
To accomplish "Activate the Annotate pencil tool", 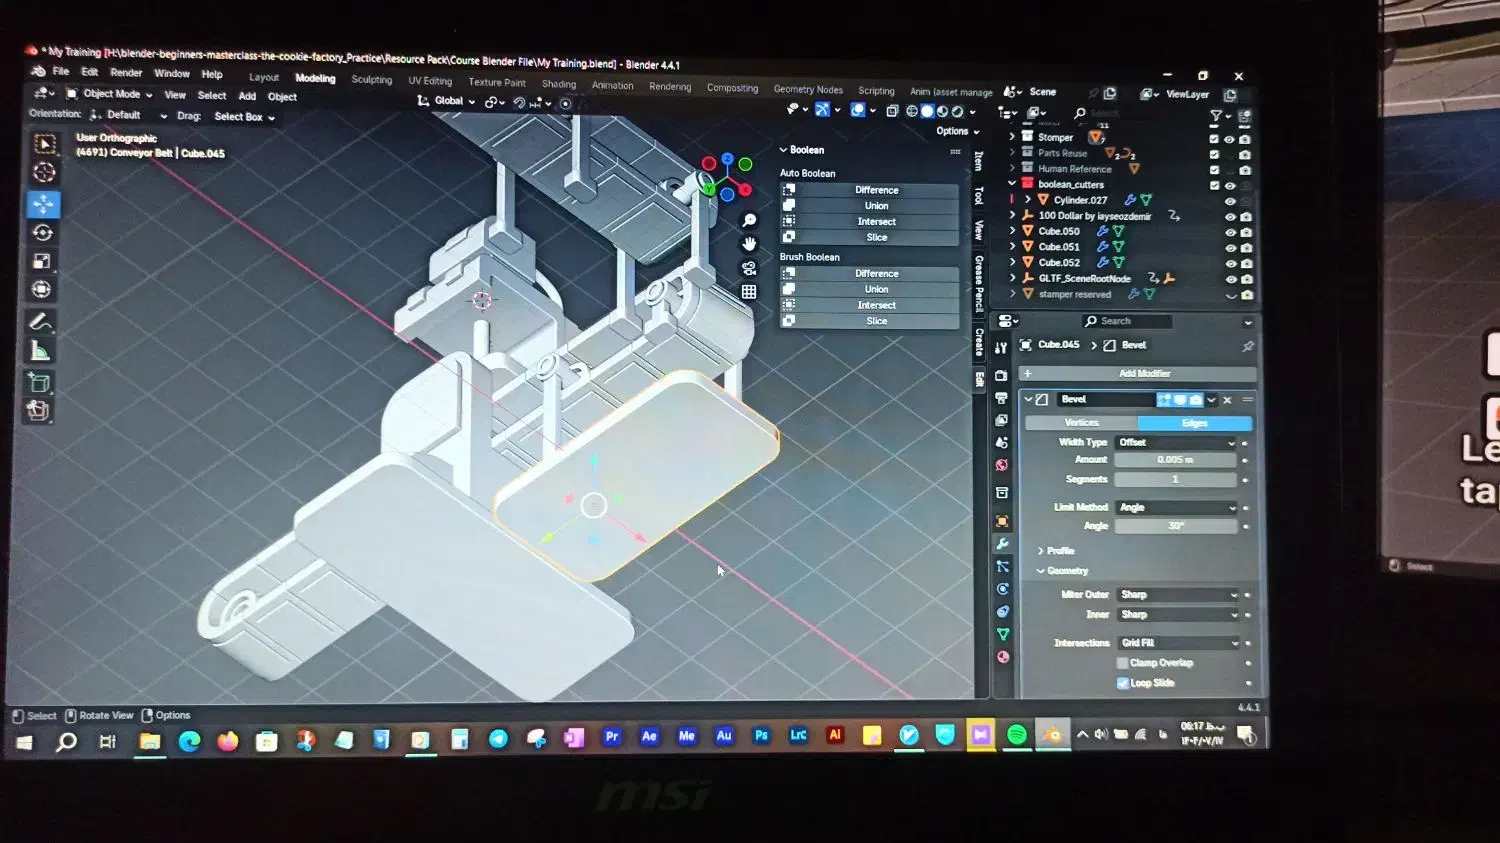I will pos(41,322).
